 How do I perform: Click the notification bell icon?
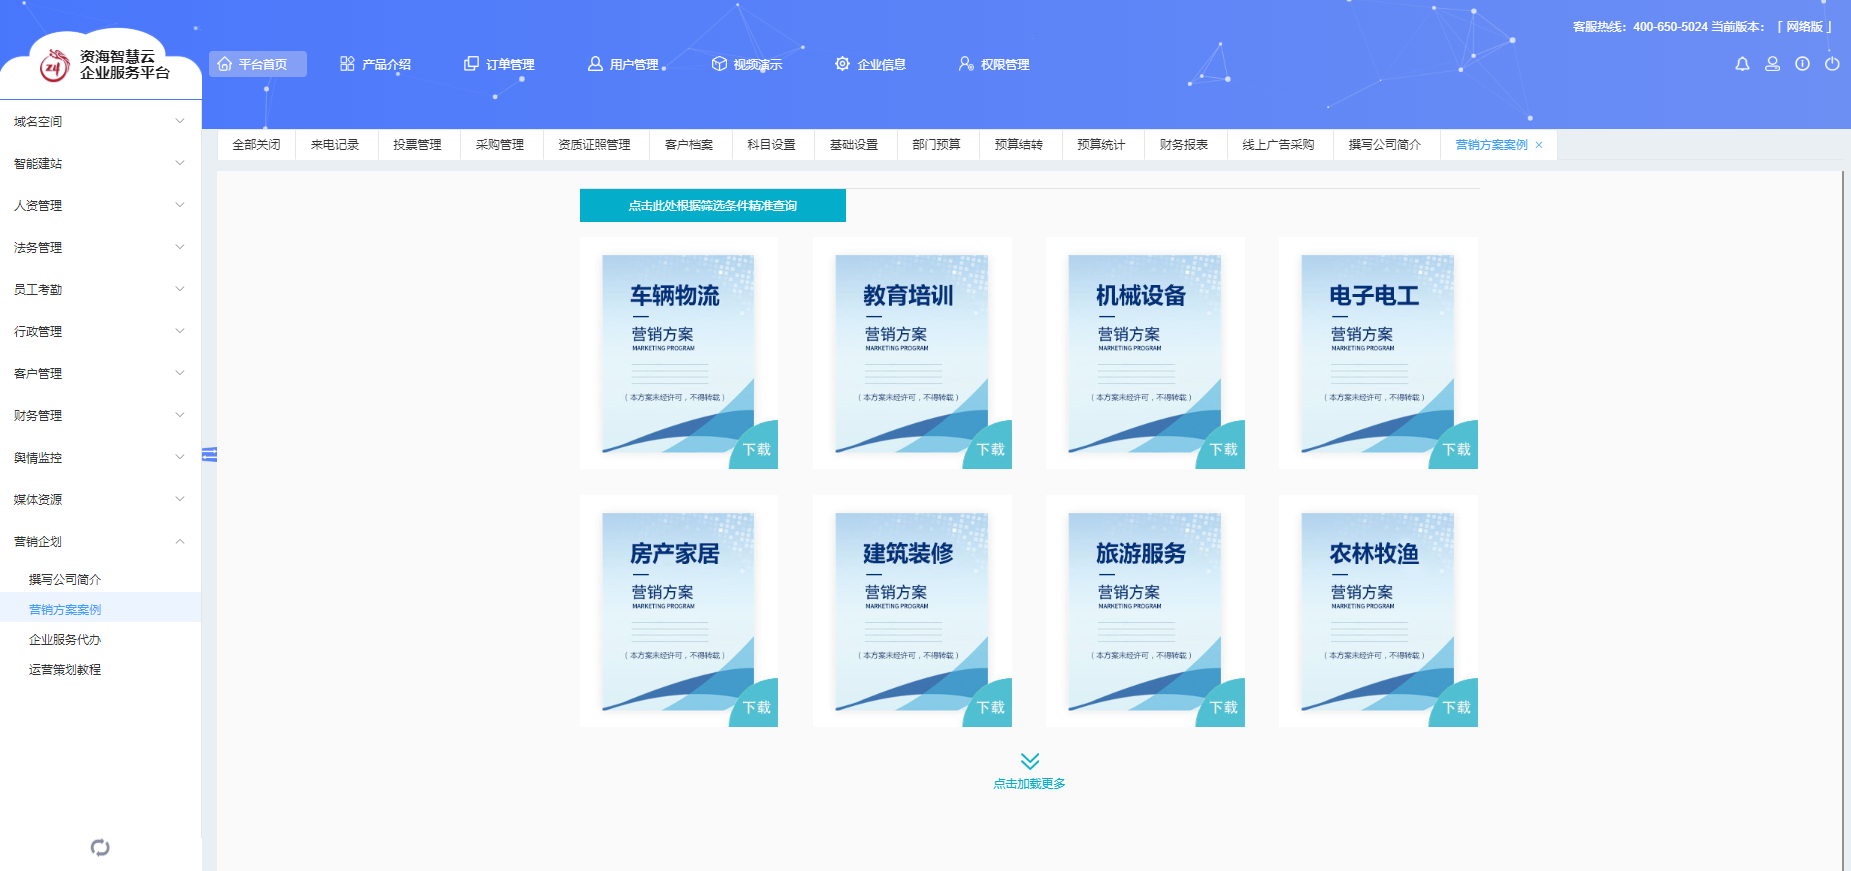[1742, 64]
